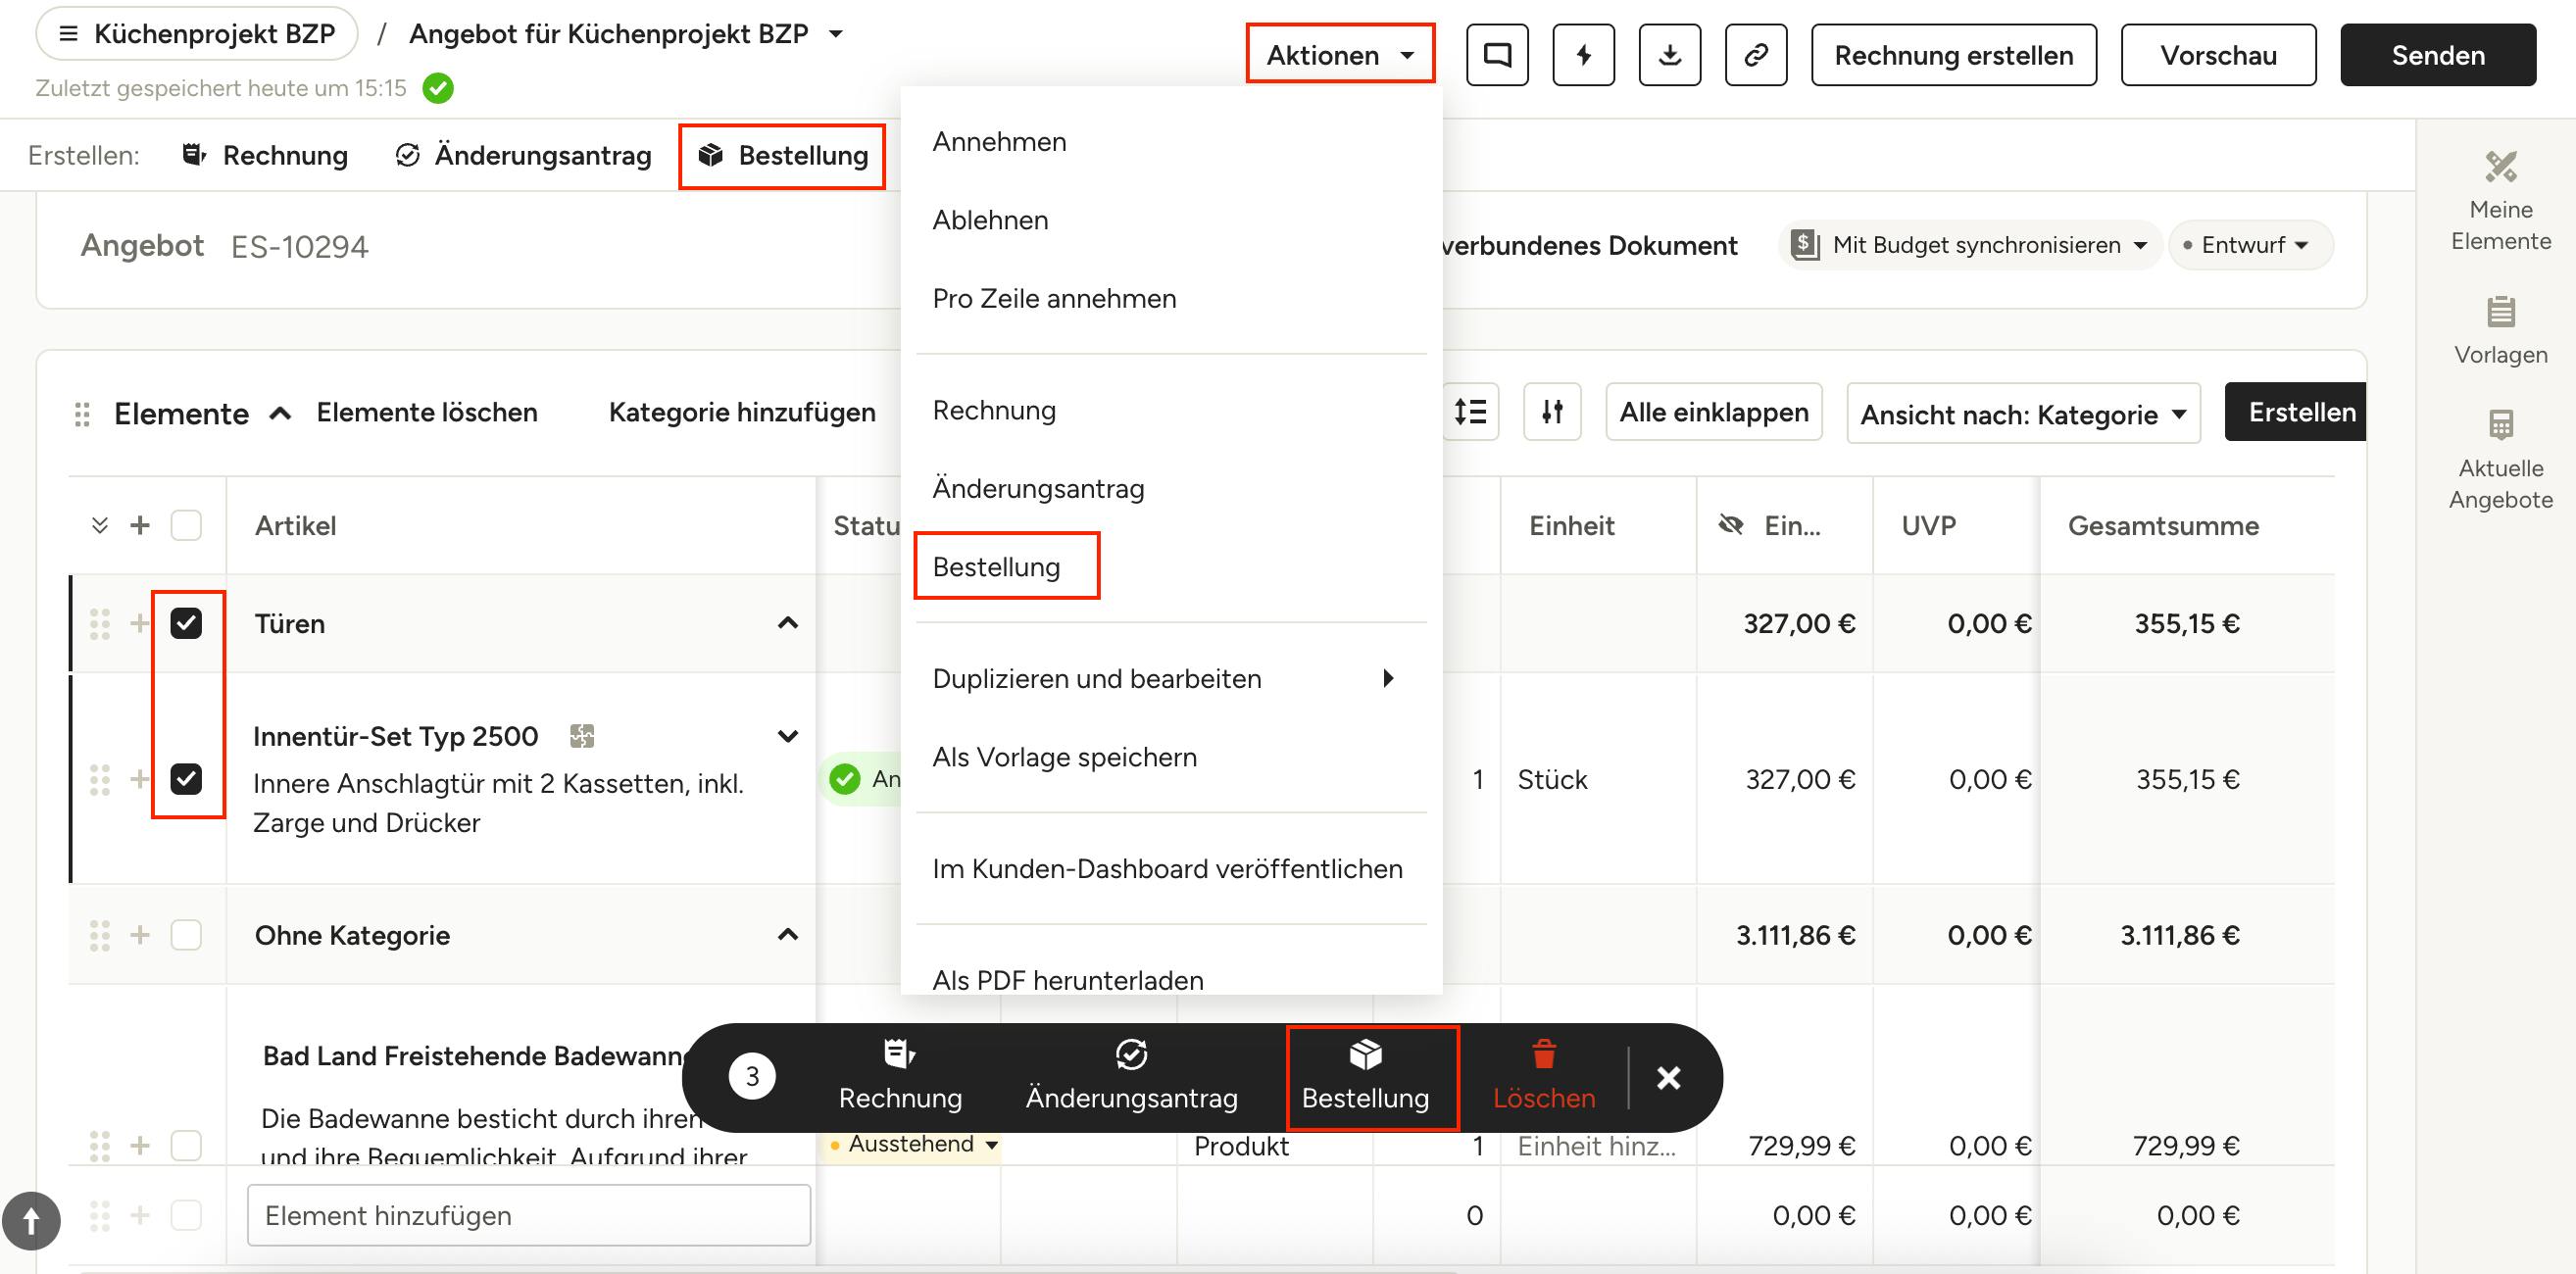Copy link using chain icon
This screenshot has width=2576, height=1274.
pos(1756,55)
